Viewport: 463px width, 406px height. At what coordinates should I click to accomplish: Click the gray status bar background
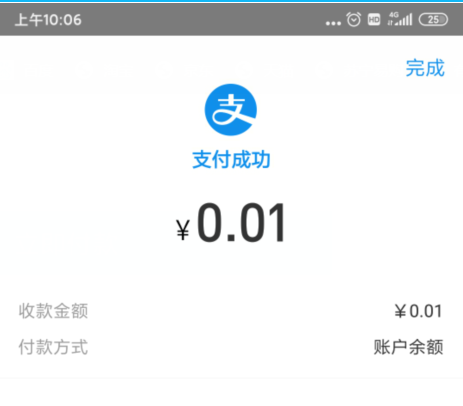(200, 19)
